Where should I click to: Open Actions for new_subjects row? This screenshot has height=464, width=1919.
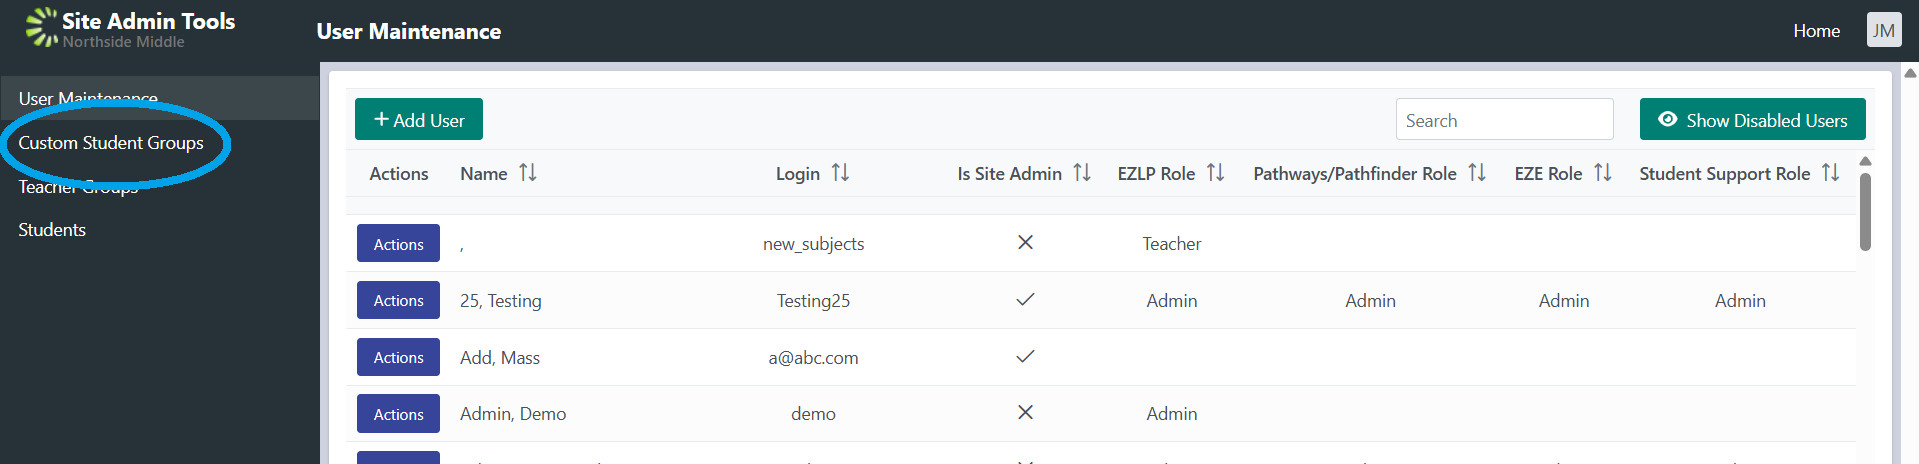coord(398,243)
